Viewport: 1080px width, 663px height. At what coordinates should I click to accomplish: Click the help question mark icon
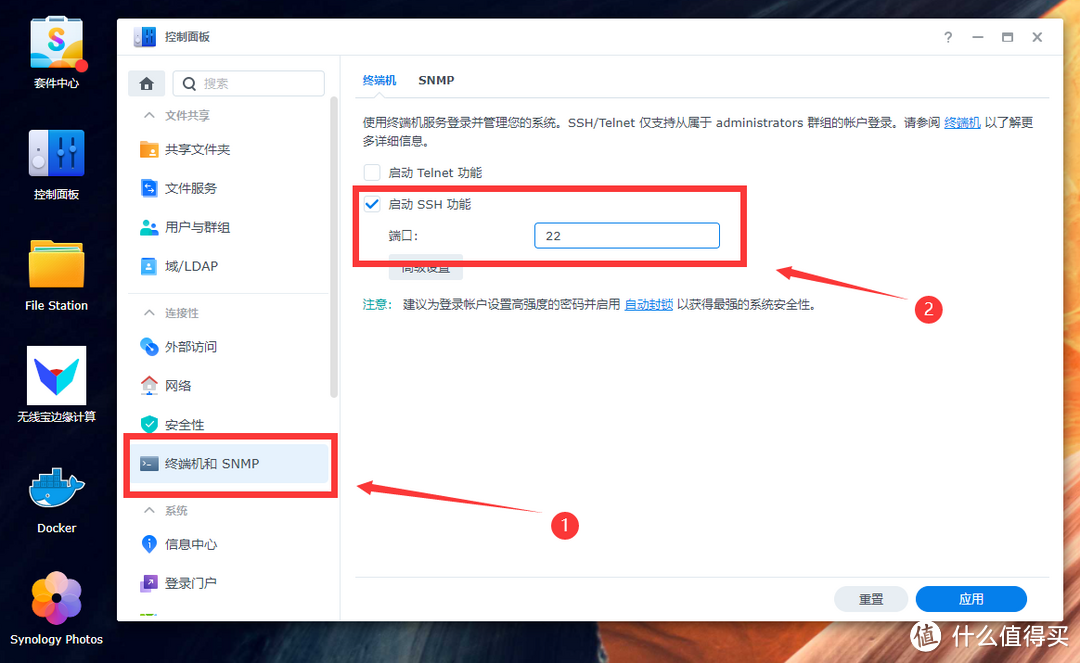coord(948,37)
